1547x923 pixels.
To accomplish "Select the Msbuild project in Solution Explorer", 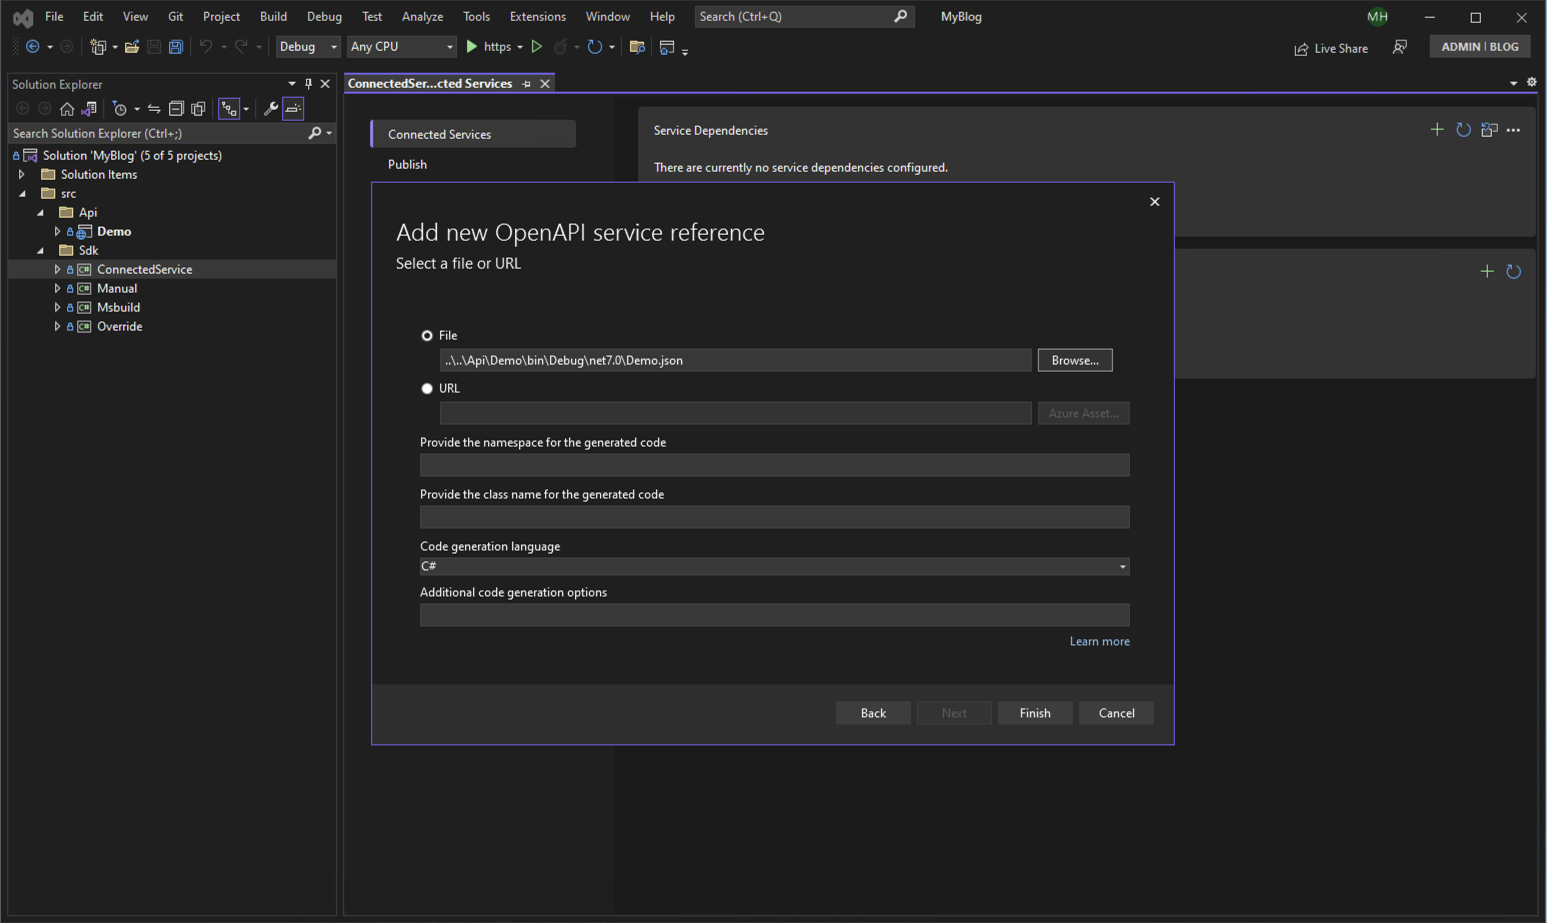I will [x=118, y=308].
